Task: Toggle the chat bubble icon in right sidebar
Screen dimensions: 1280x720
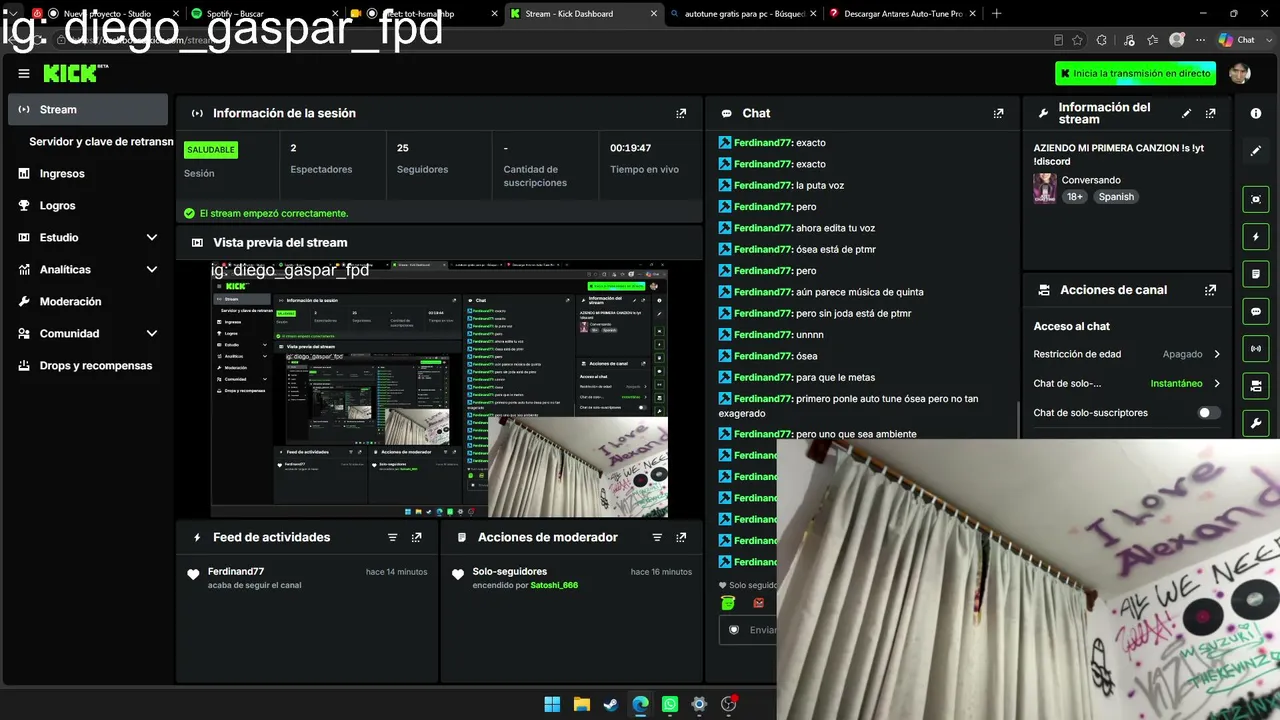Action: (1256, 311)
